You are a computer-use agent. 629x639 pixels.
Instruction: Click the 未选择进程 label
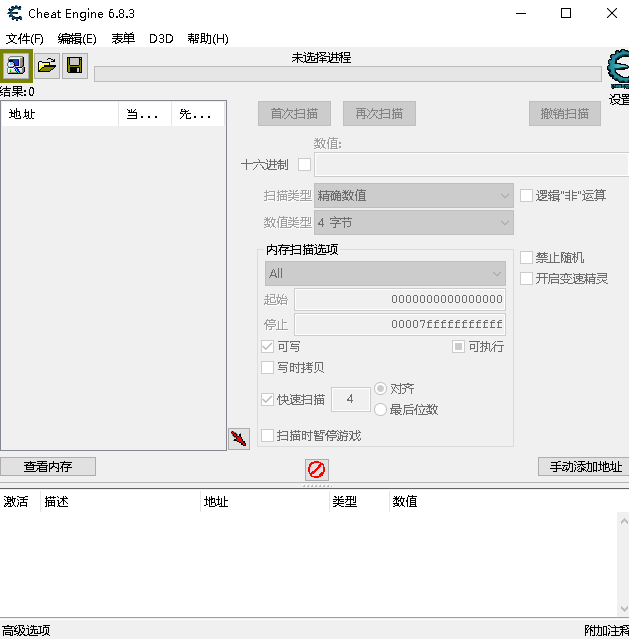pyautogui.click(x=321, y=58)
